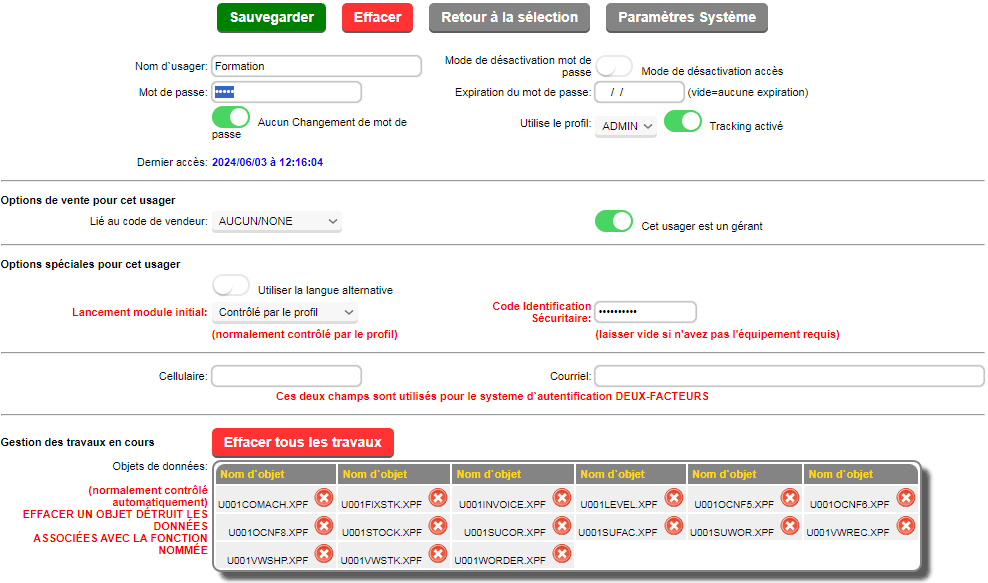Remove the U001OCNF5.XPF object
The height and width of the screenshot is (583, 988).
pos(790,498)
